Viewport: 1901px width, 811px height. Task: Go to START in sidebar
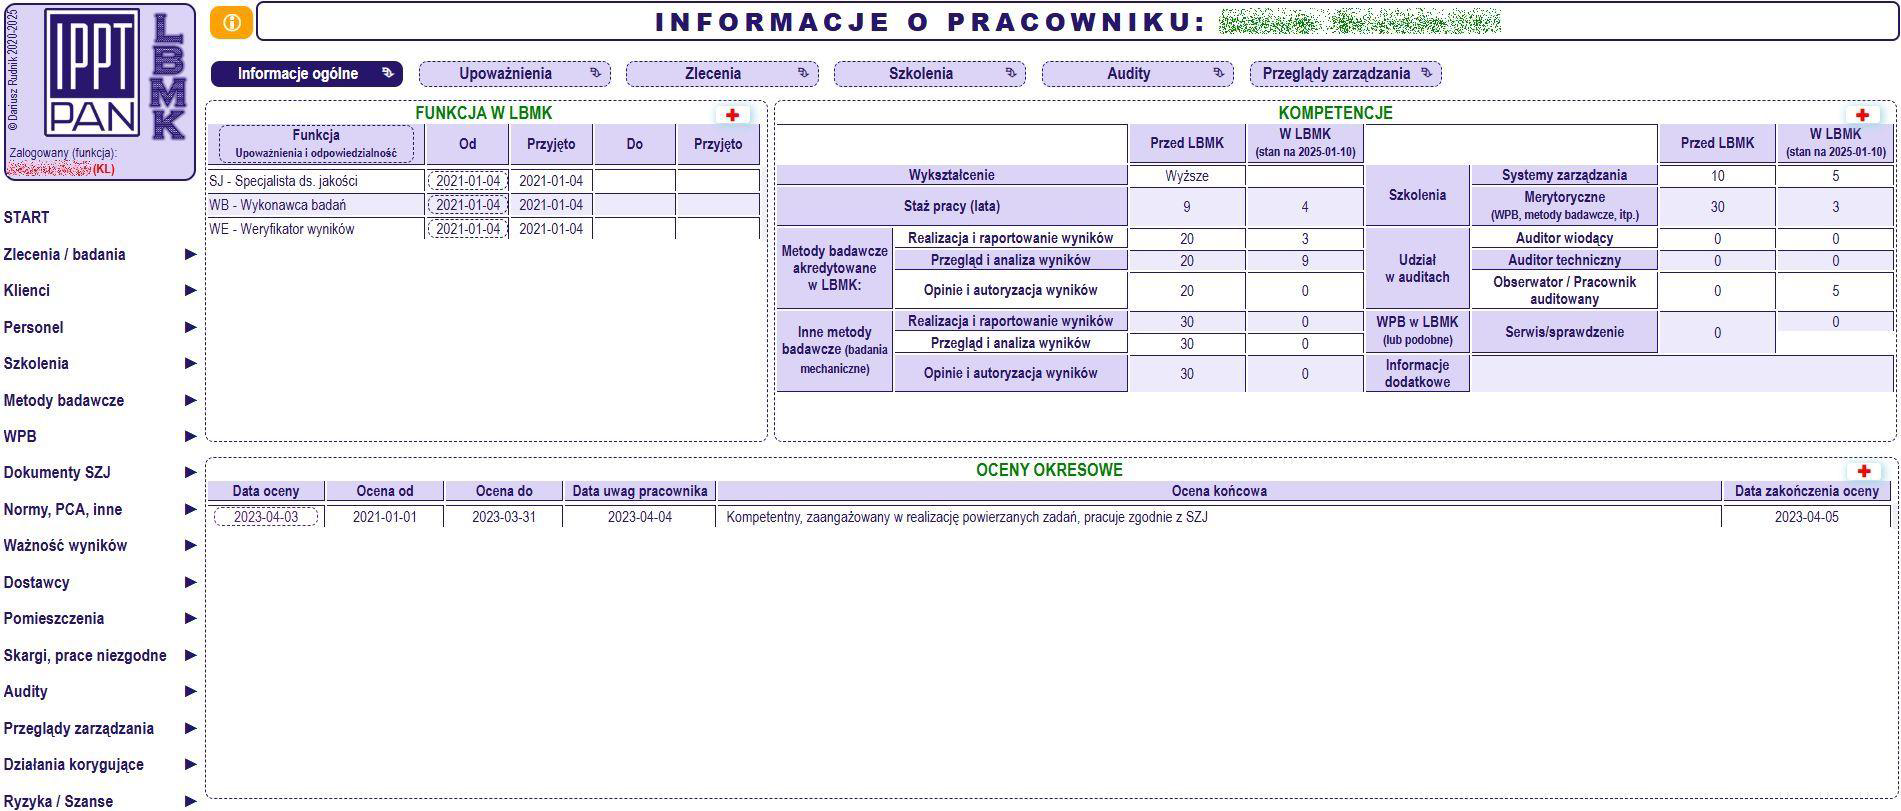pos(27,217)
